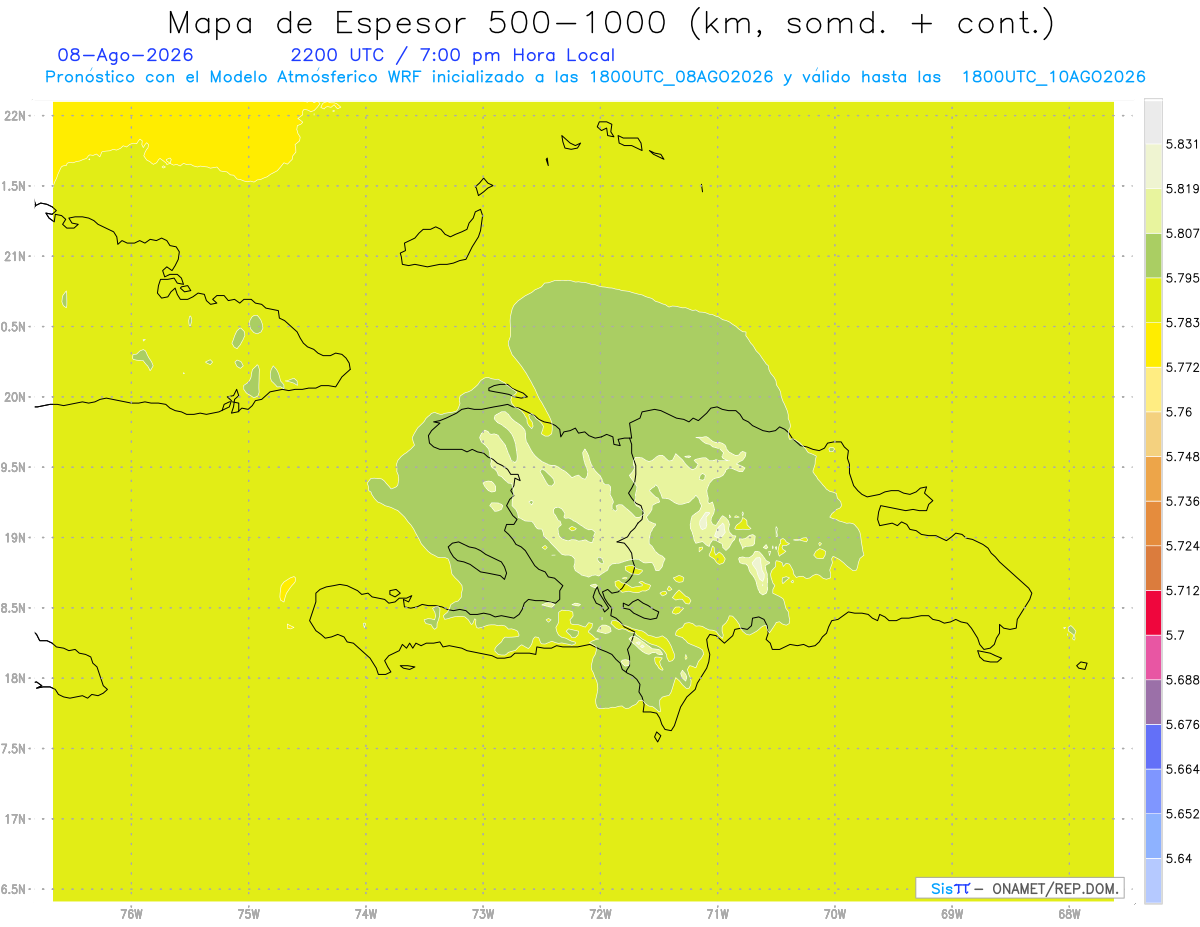The image size is (1200, 927).
Task: Select the date label "08-Ago-2026"
Action: click(126, 55)
